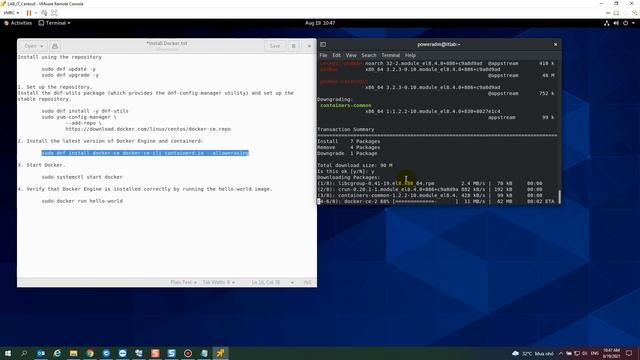Click the 'Total download size' line in terminal
This screenshot has width=640, height=360.
(355, 165)
